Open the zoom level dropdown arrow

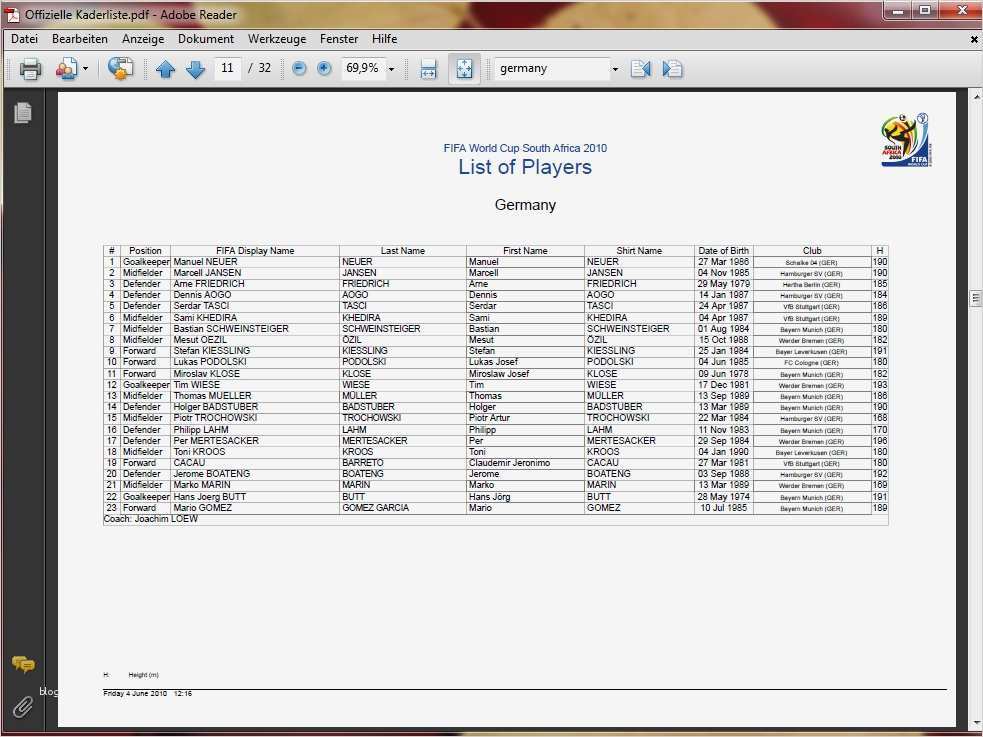click(392, 69)
